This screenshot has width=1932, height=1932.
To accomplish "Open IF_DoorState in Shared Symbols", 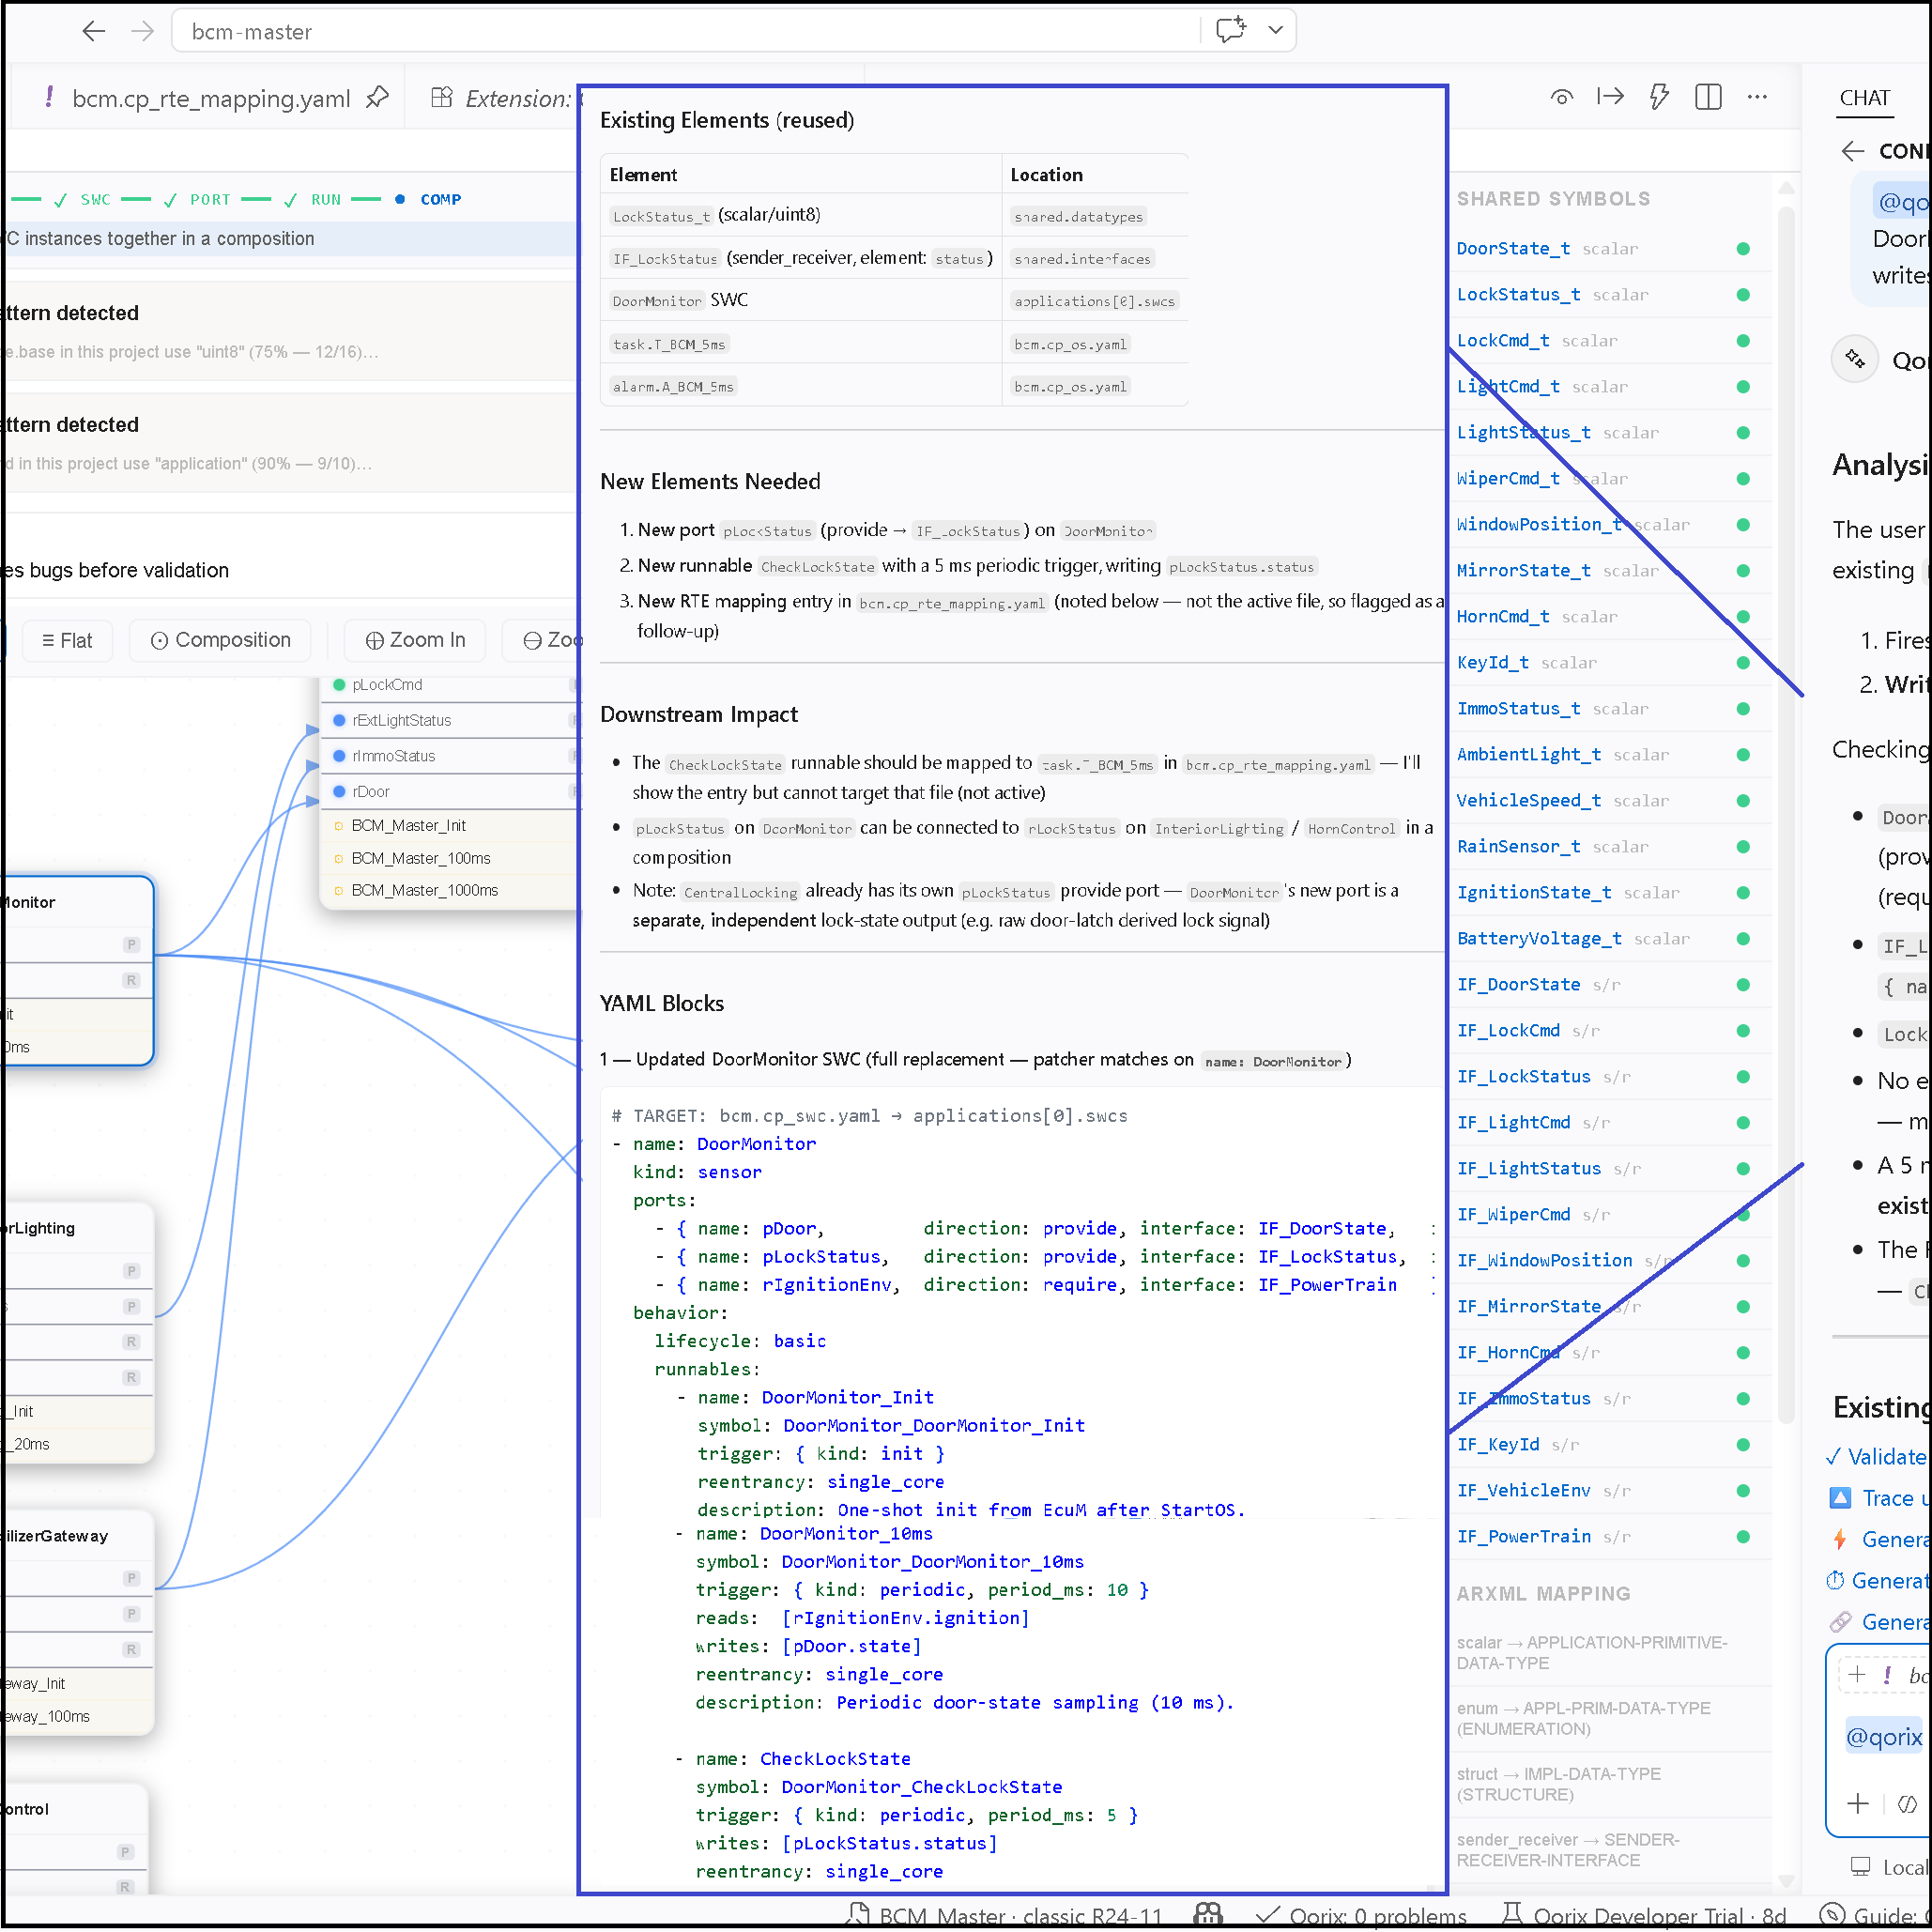I will [x=1518, y=984].
